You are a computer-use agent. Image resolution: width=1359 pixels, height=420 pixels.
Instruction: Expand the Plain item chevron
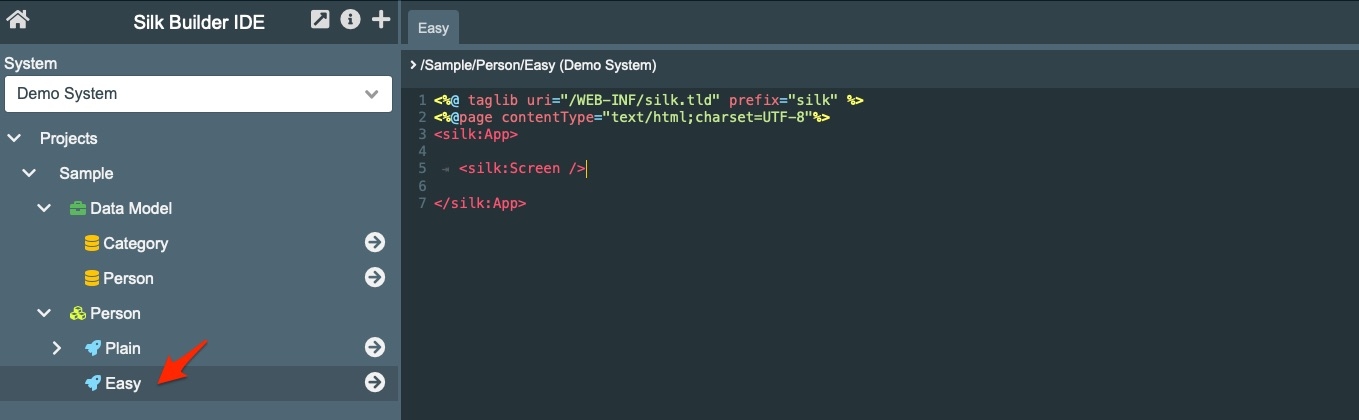tap(57, 348)
